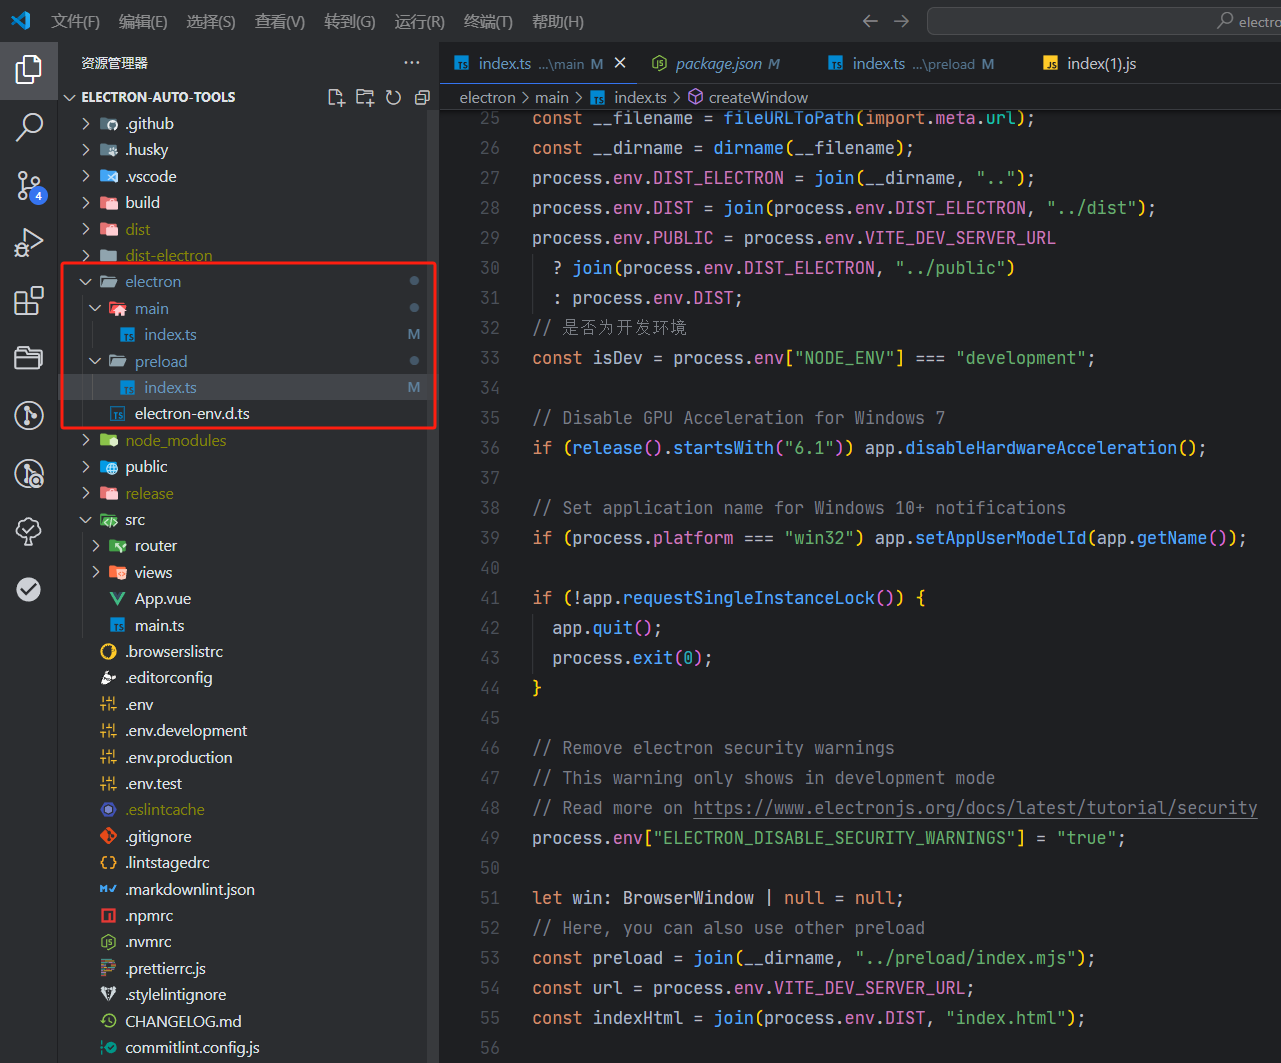This screenshot has height=1063, width=1281.
Task: Switch to the package.json tab
Action: [x=716, y=63]
